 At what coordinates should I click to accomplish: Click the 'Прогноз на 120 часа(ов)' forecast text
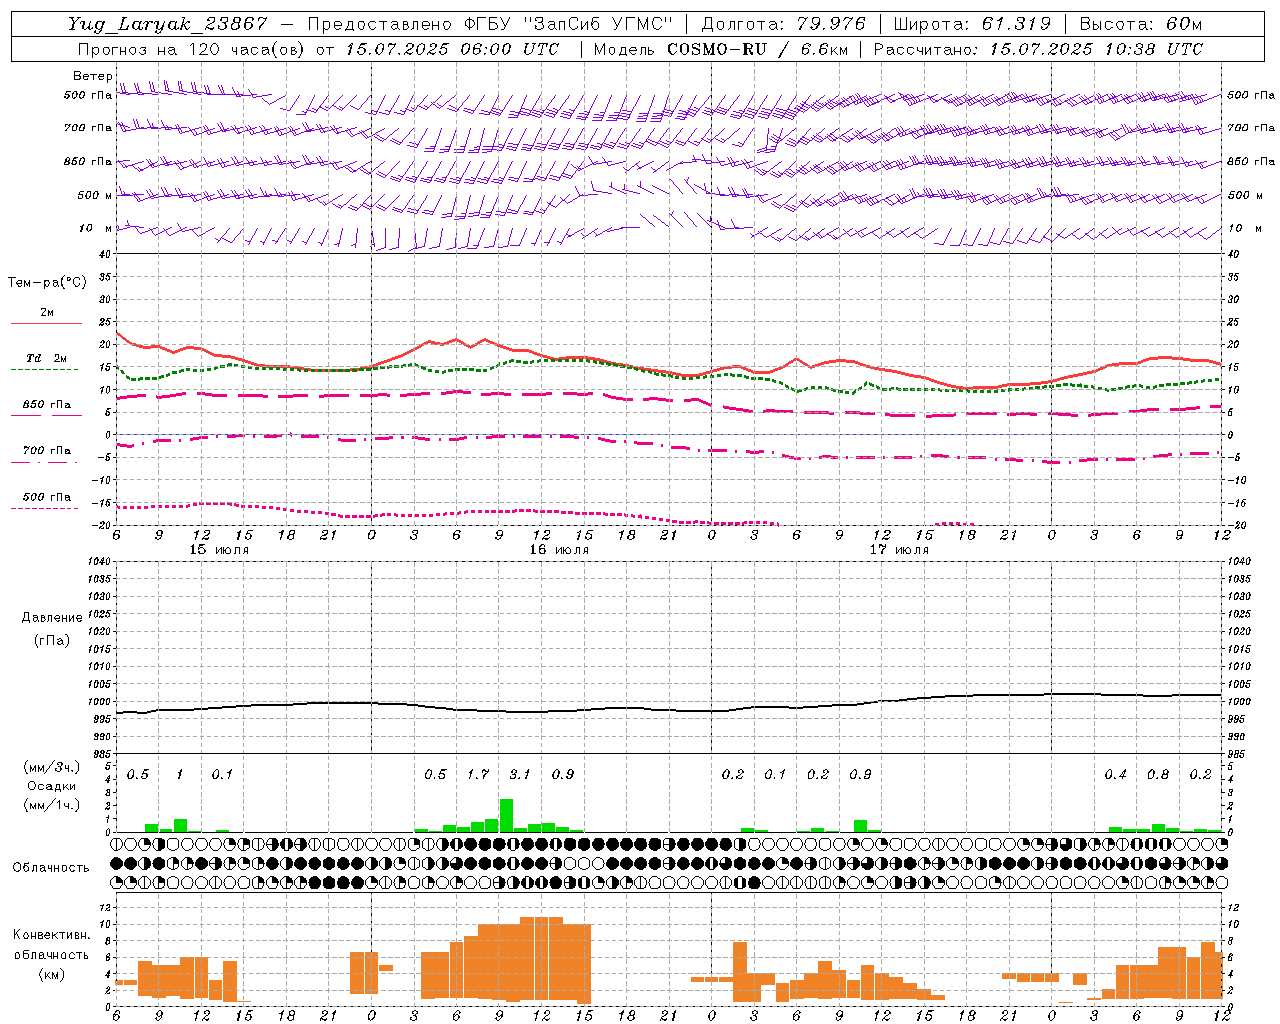(193, 49)
